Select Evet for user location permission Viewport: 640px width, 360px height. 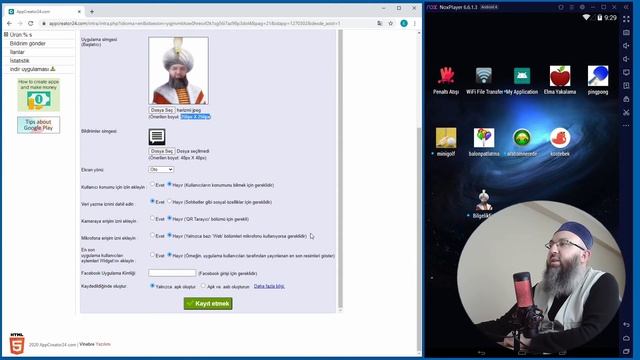click(152, 184)
